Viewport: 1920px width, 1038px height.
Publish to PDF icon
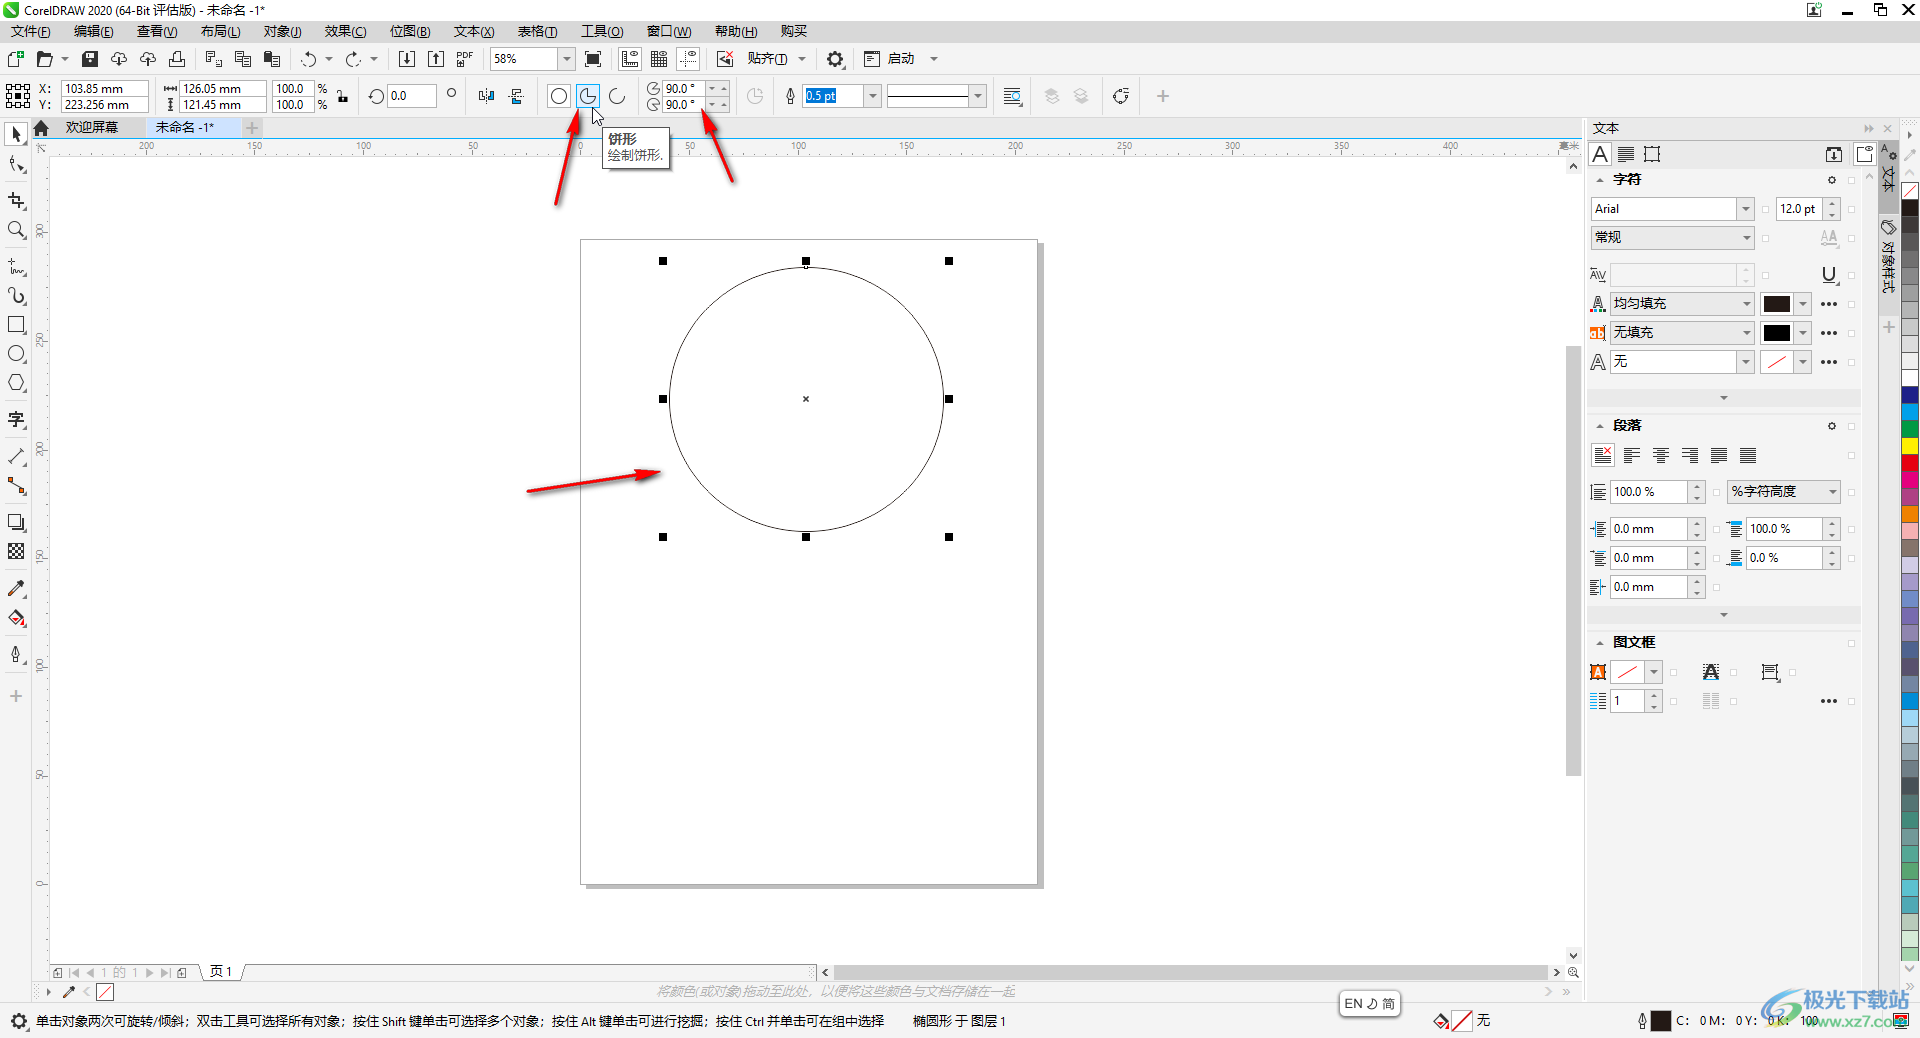[465, 59]
